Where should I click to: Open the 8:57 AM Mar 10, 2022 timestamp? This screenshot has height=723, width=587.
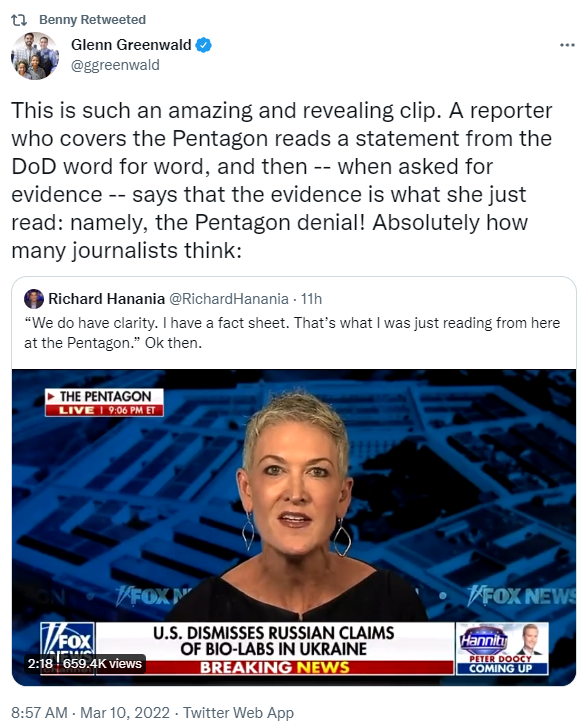click(x=90, y=712)
